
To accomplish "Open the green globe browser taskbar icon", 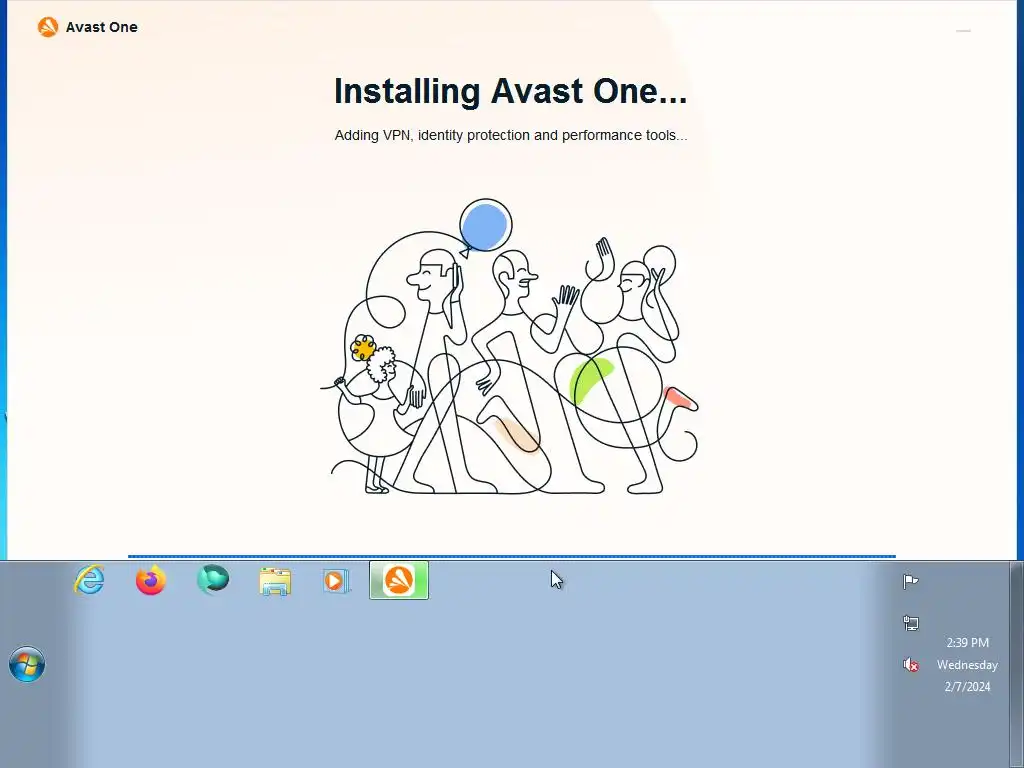I will pyautogui.click(x=213, y=580).
